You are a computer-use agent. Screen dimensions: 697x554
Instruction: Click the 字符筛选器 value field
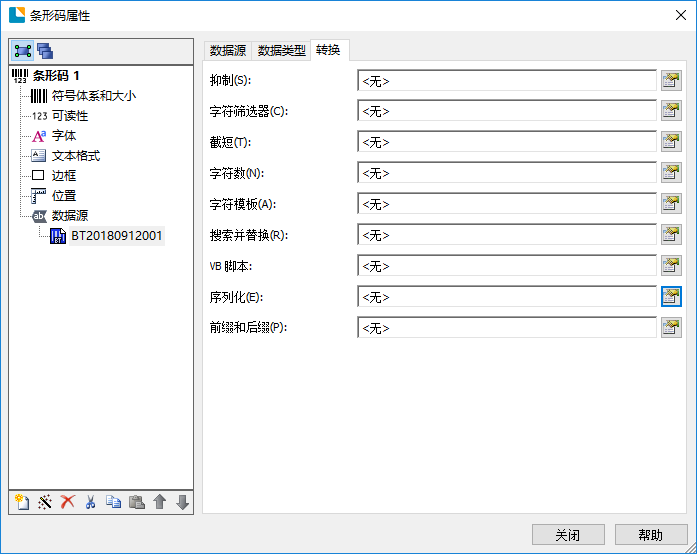pyautogui.click(x=506, y=111)
